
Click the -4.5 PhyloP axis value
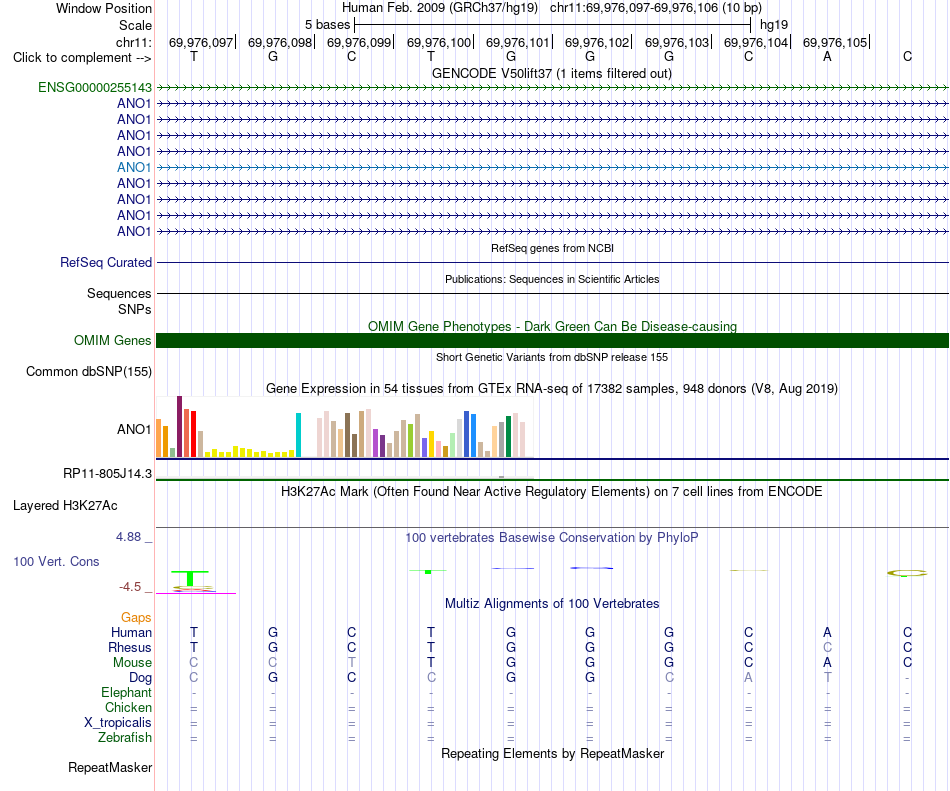point(130,587)
